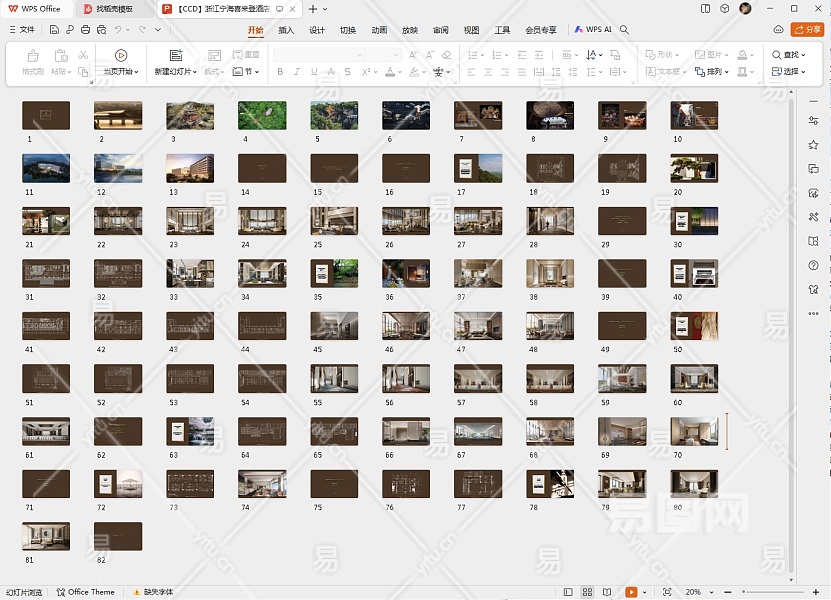
Task: Click the 分享 share button
Action: pyautogui.click(x=807, y=30)
